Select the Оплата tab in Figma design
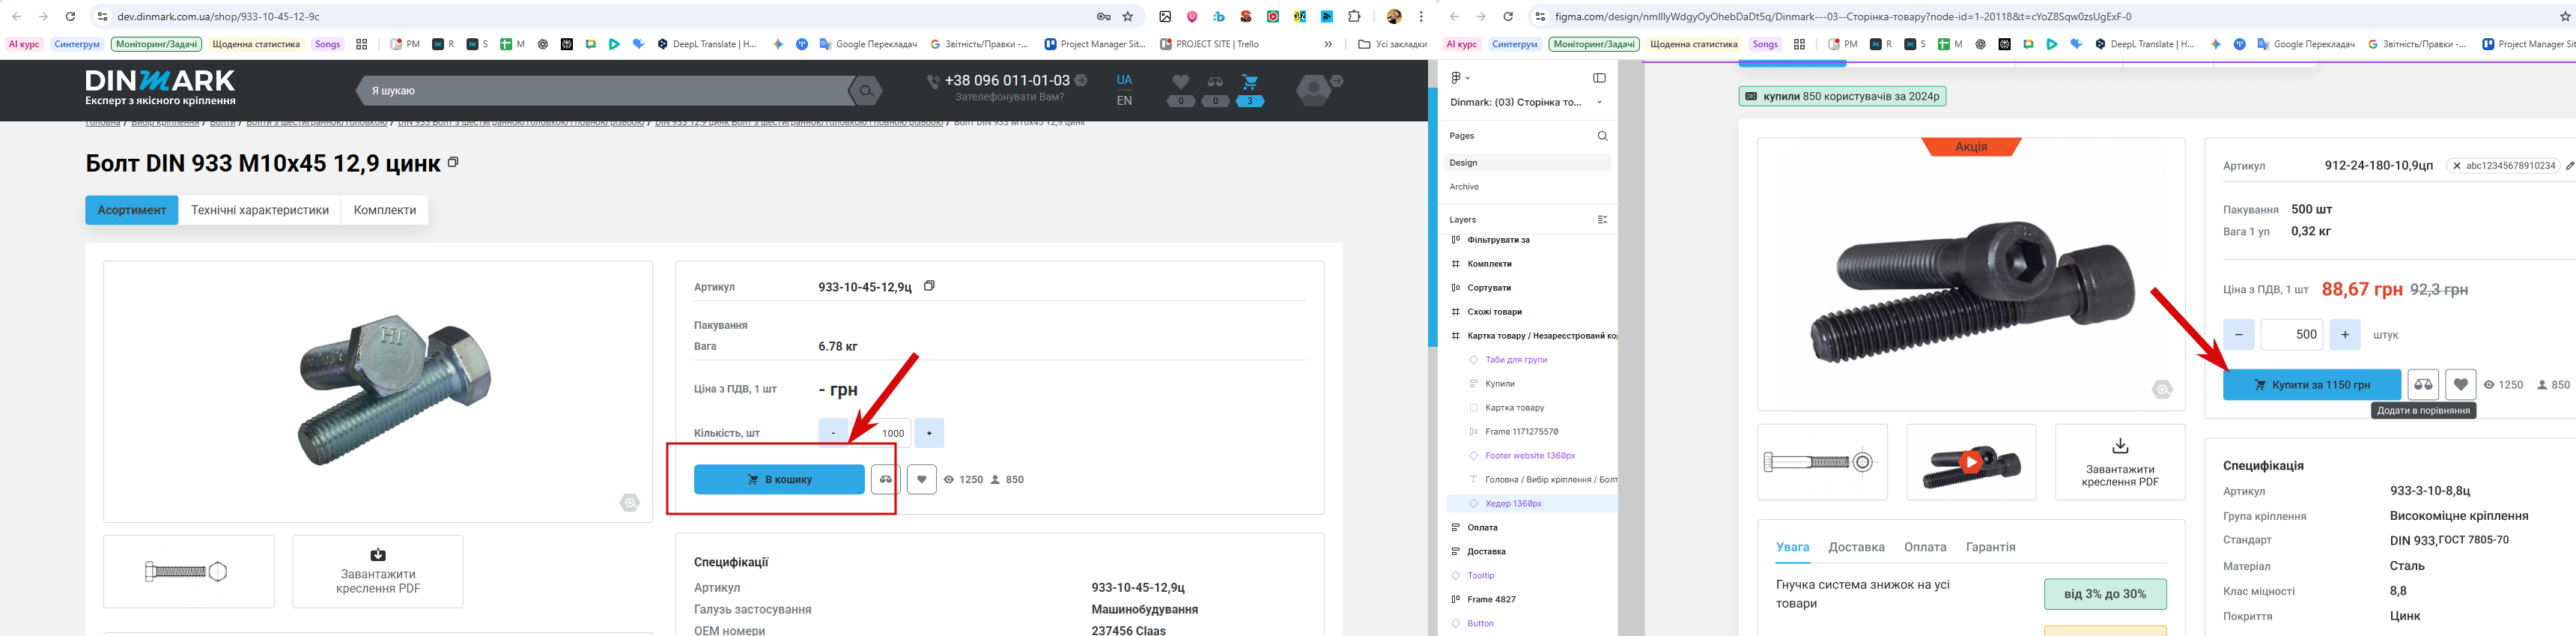The image size is (2576, 636). [x=1925, y=547]
